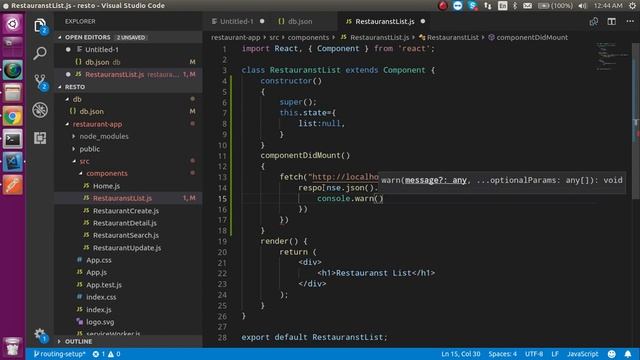Open RestaurantUpdate.js in the file tree
Viewport: 640px width, 360px height.
pyautogui.click(x=129, y=248)
